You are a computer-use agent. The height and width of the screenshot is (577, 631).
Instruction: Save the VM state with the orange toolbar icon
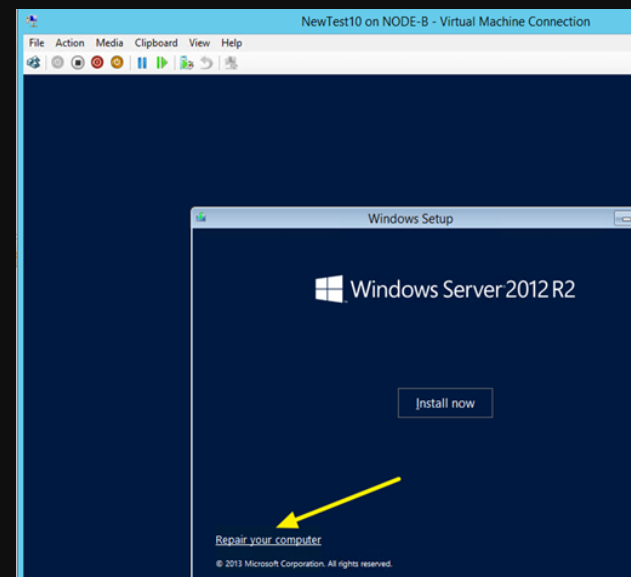pos(117,62)
